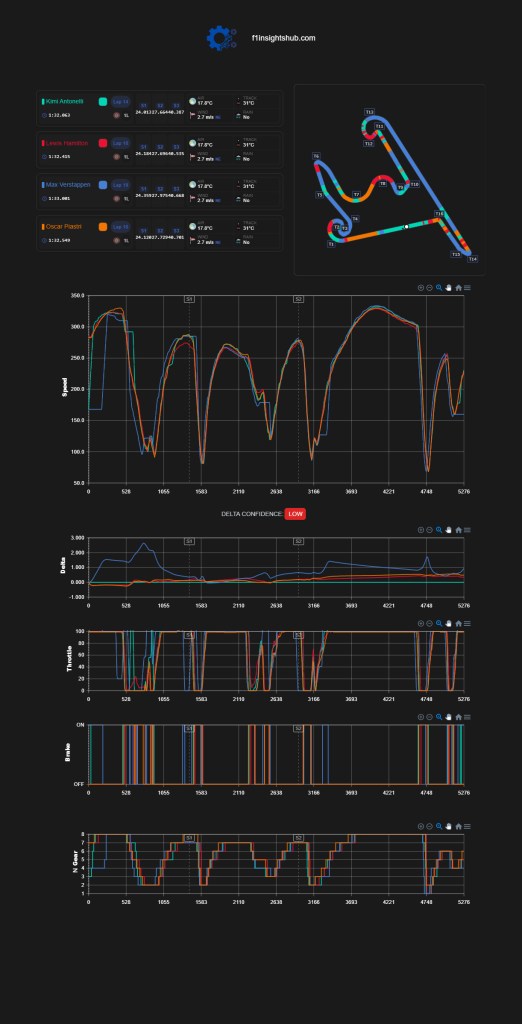The height and width of the screenshot is (1024, 522).
Task: Activate selection zoom on N Gear chart
Action: pos(439,826)
